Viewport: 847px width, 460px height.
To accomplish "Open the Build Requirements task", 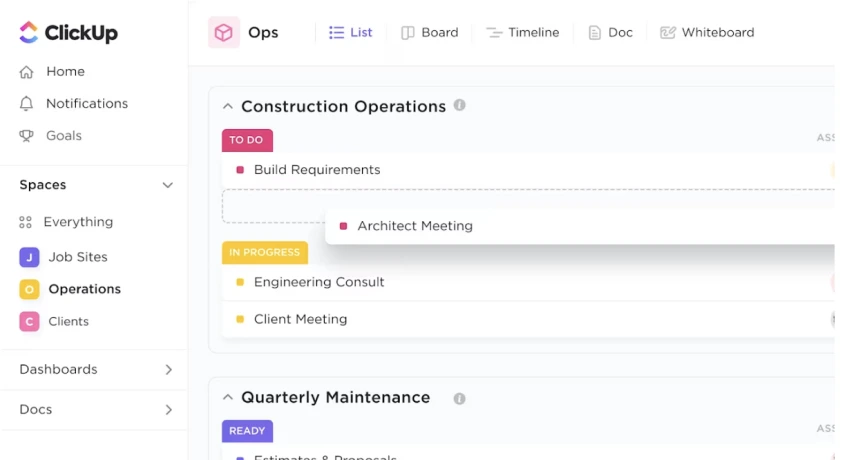I will point(317,170).
